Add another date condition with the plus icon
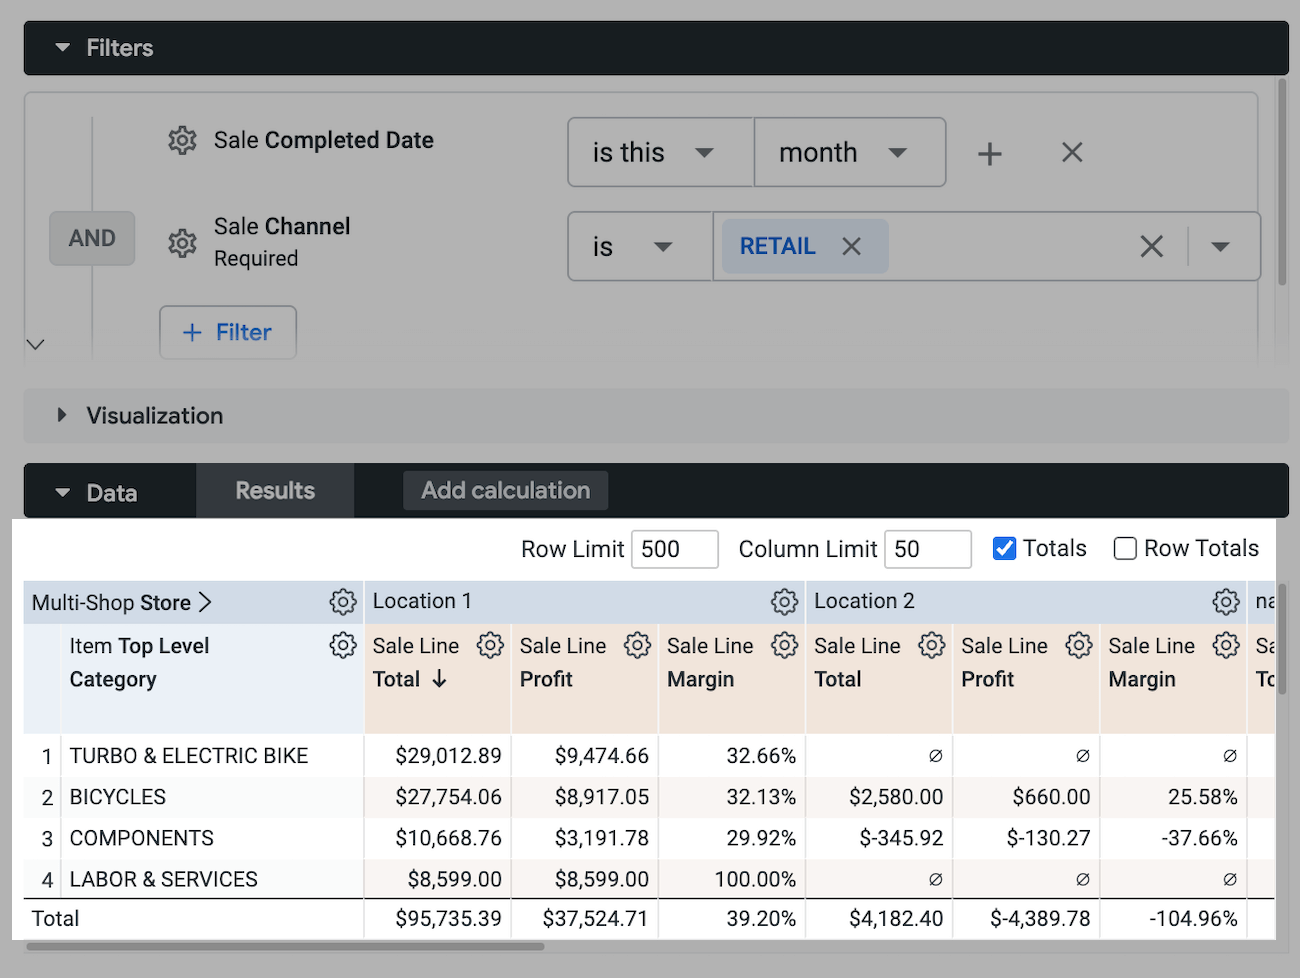Viewport: 1300px width, 978px height. 989,152
